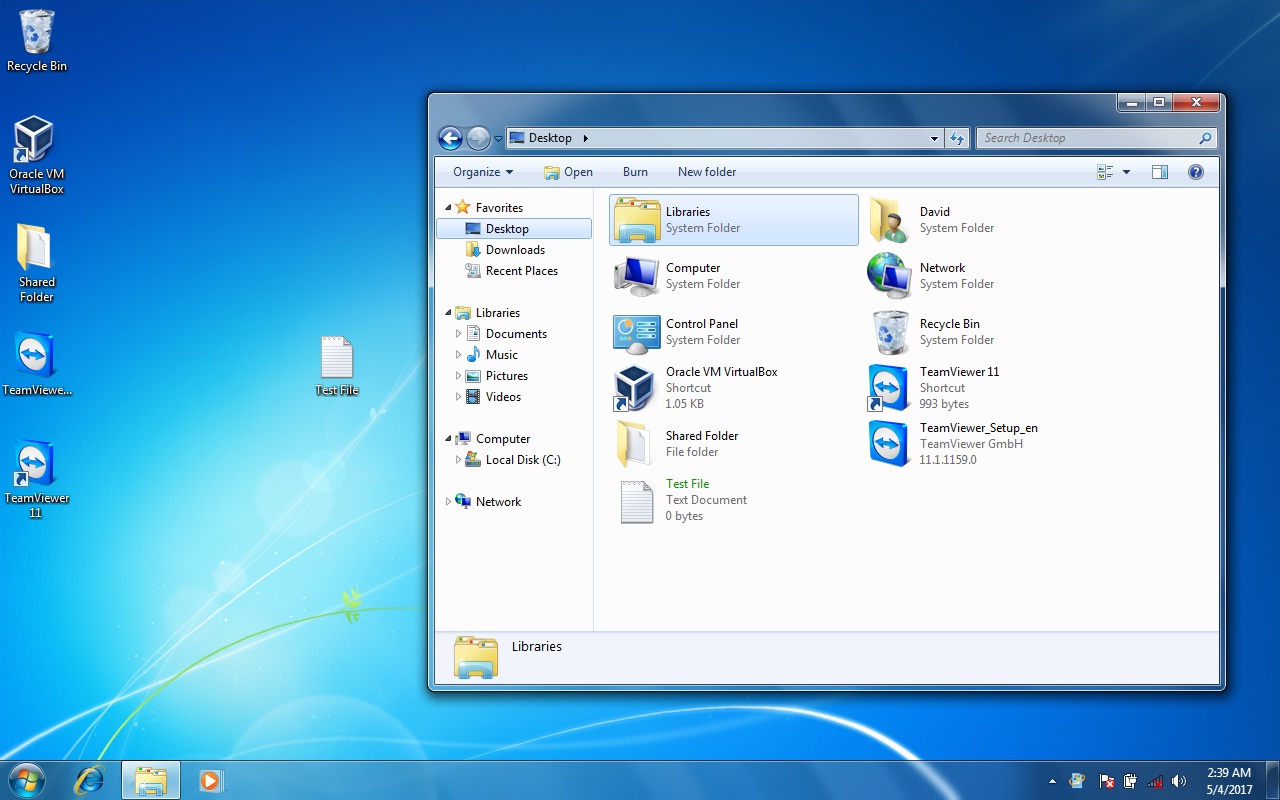Click the Libraries preview icon in the details pane
Screen dimensions: 1280x800
click(x=475, y=657)
